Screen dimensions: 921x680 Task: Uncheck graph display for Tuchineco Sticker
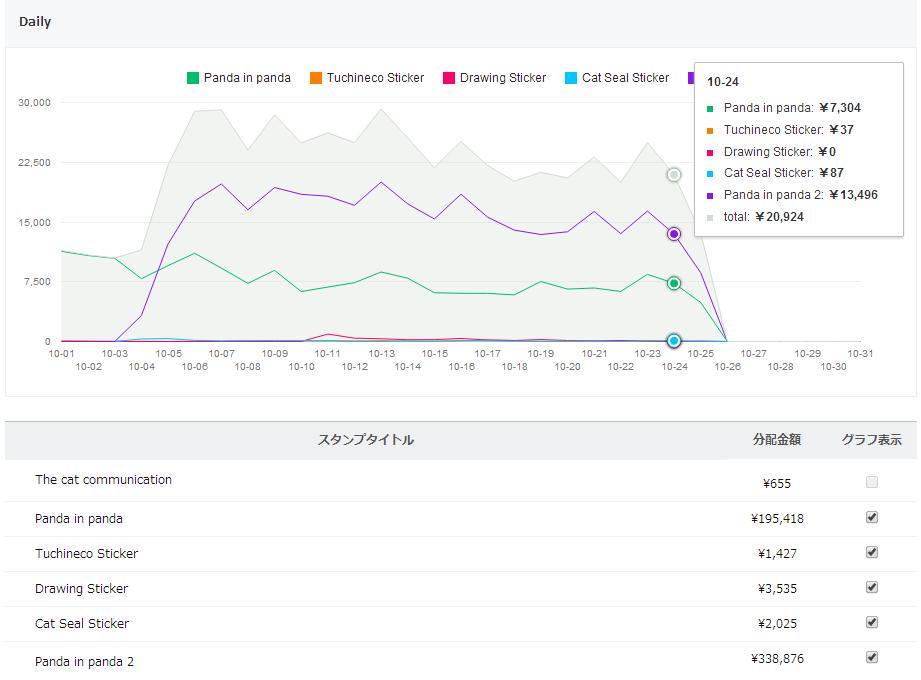point(872,552)
